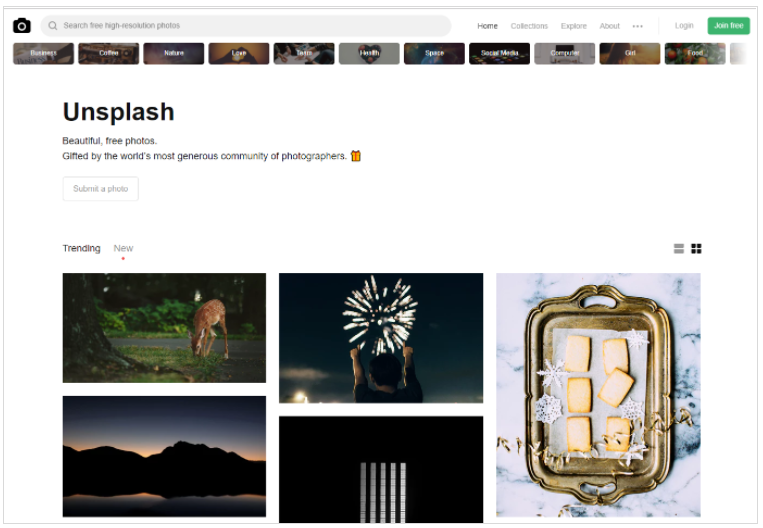
Task: Click the Submit a photo button
Action: tap(101, 188)
